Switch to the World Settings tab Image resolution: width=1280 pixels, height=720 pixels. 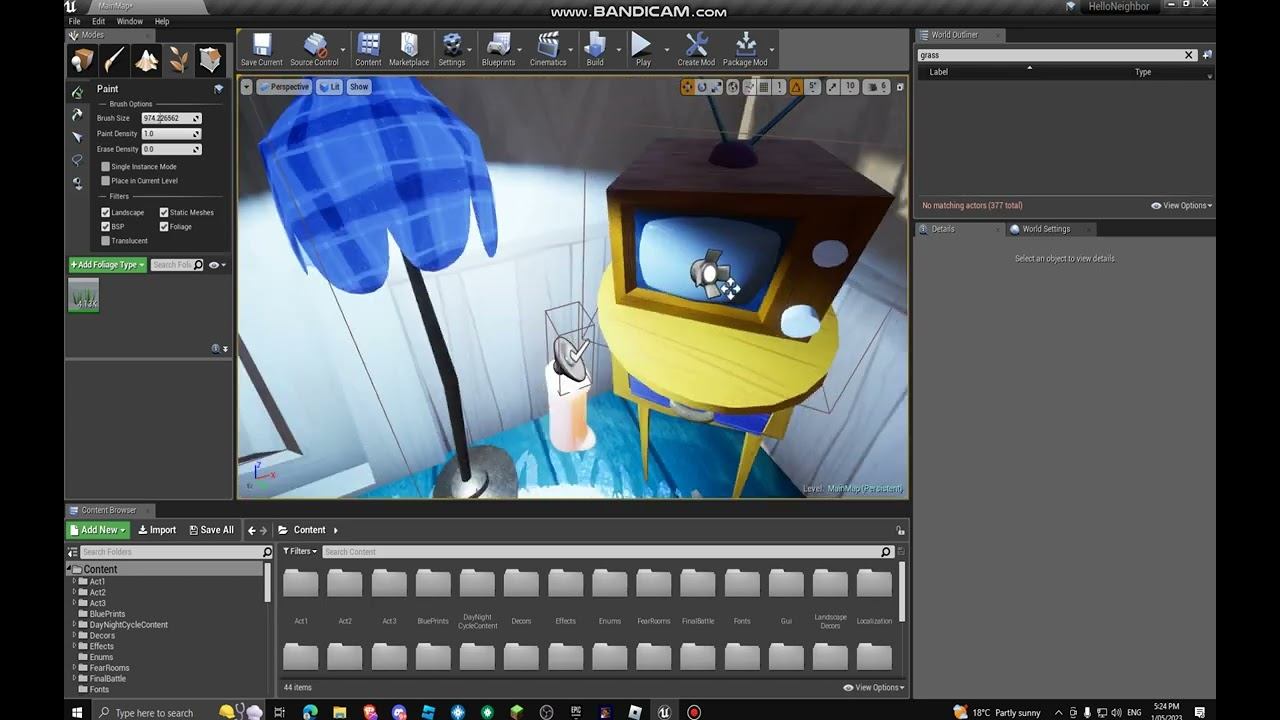coord(1046,229)
